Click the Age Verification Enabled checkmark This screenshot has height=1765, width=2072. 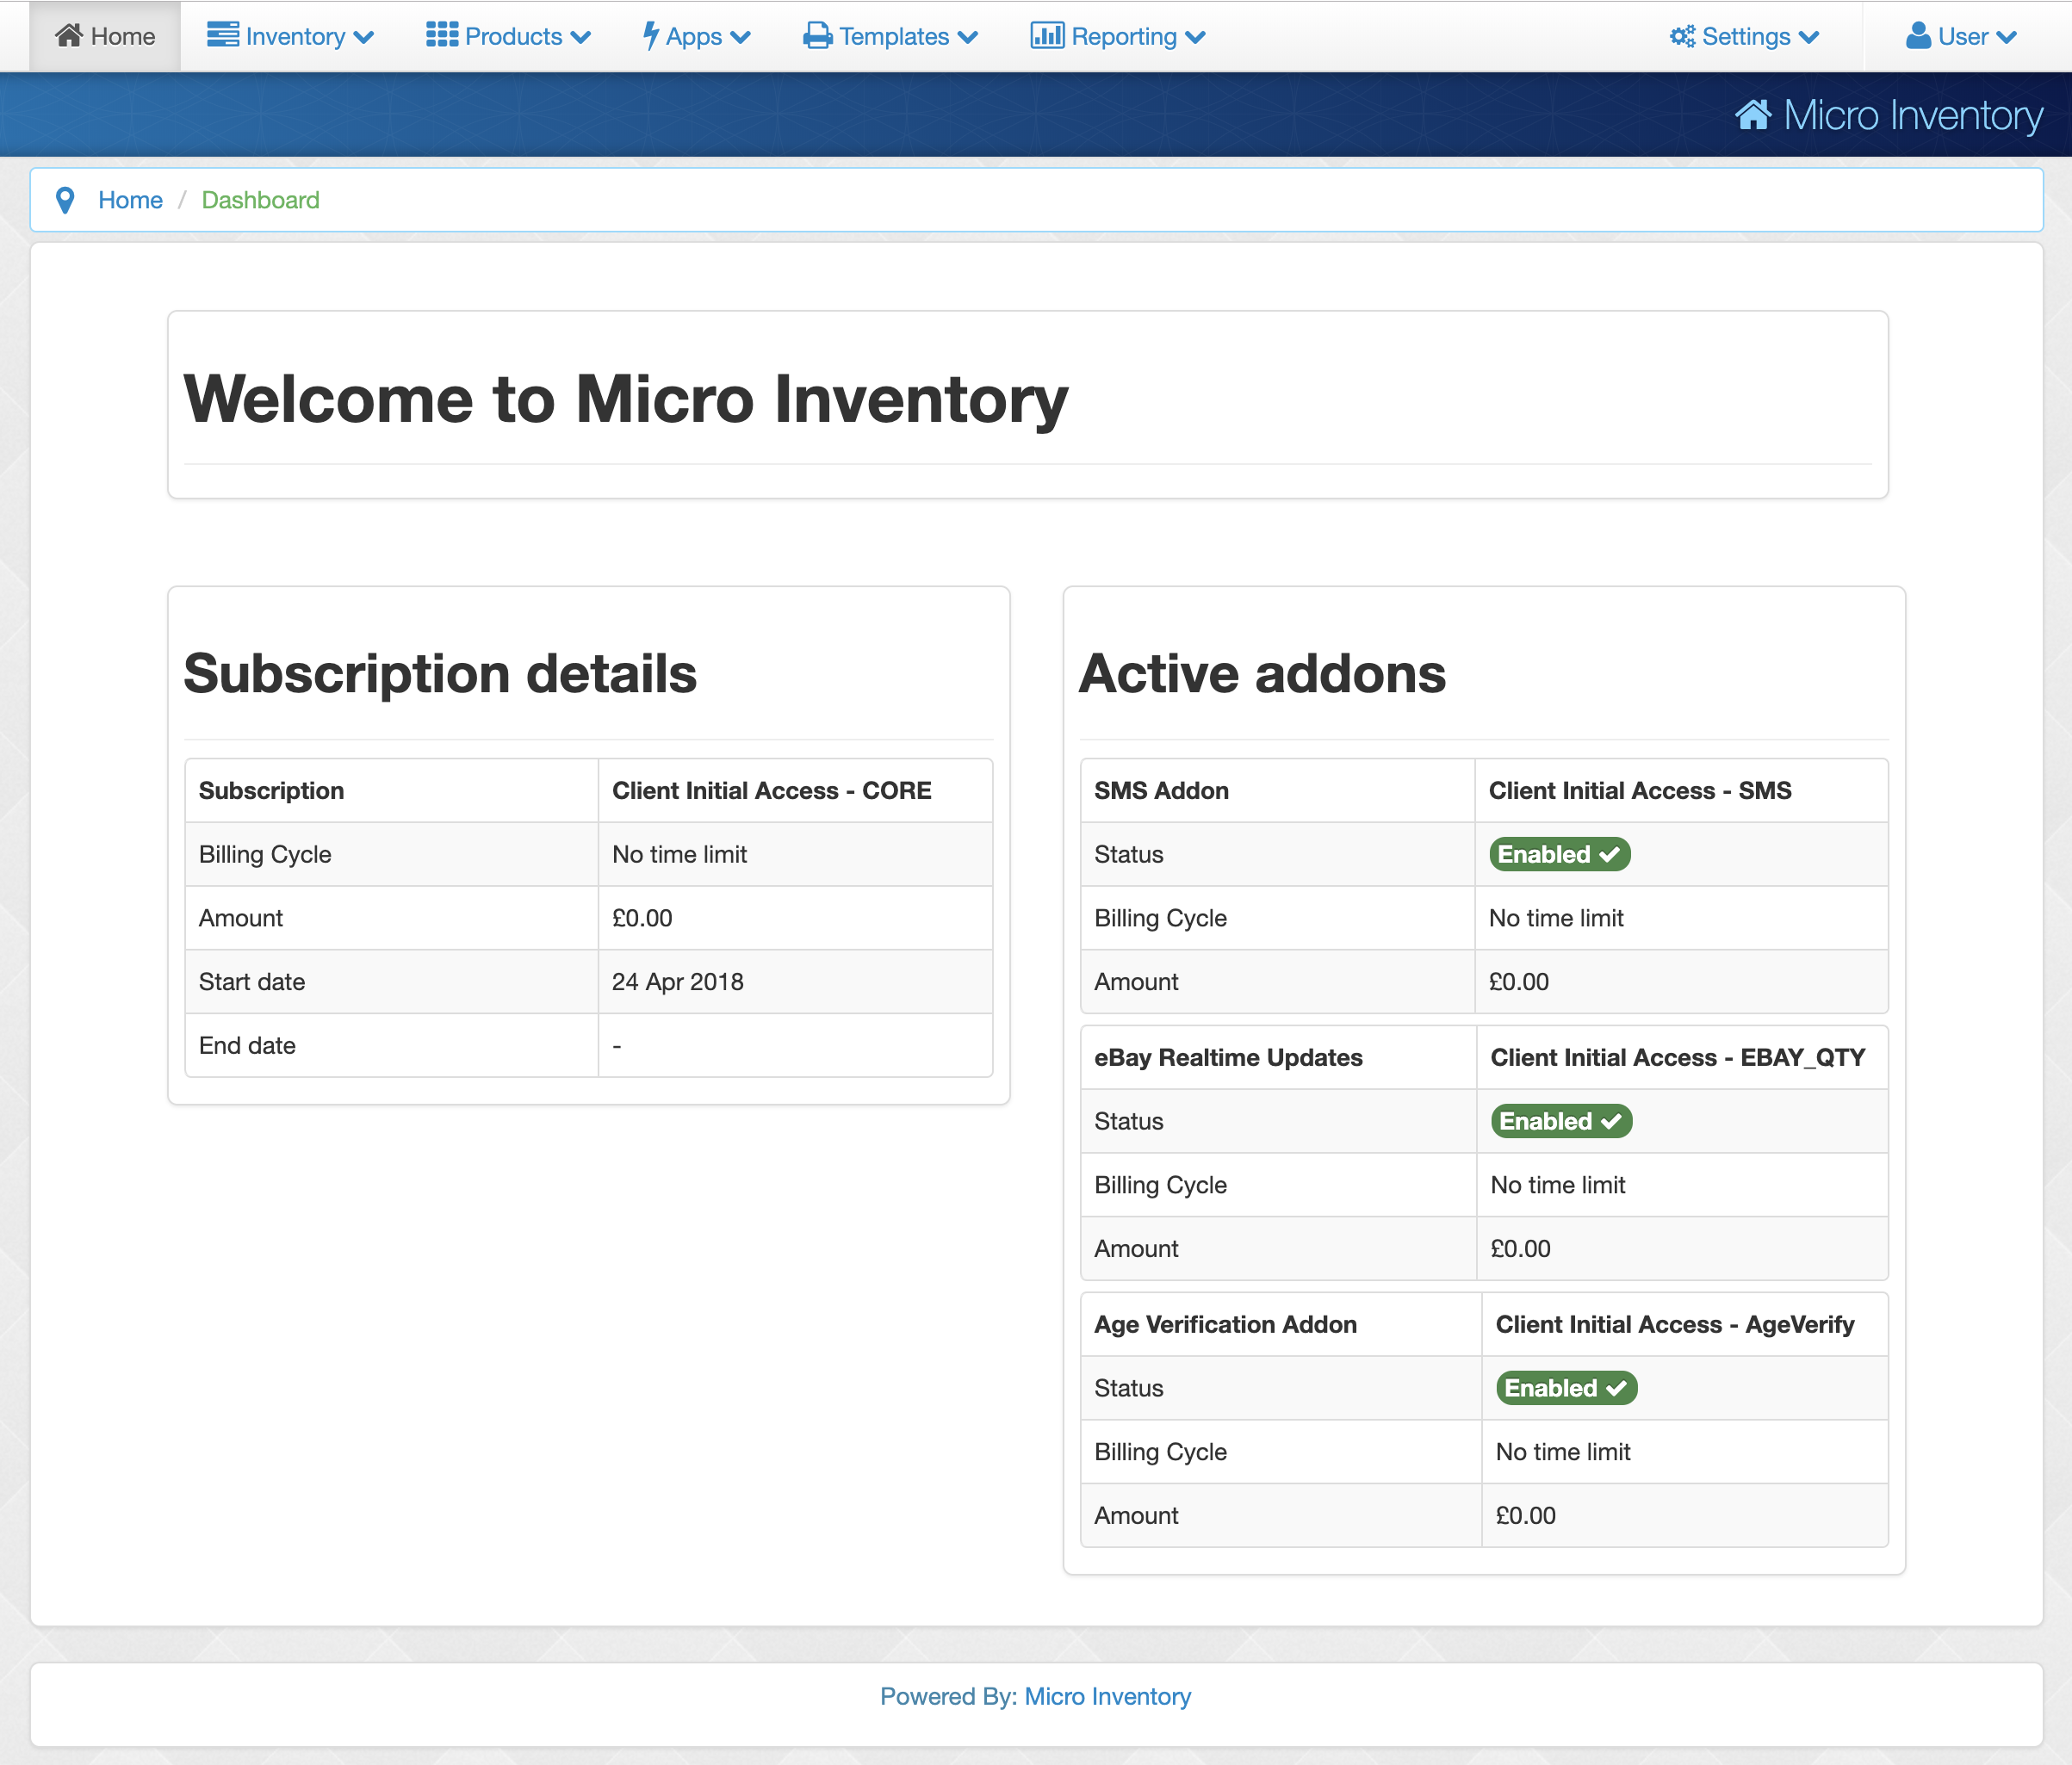[1616, 1389]
